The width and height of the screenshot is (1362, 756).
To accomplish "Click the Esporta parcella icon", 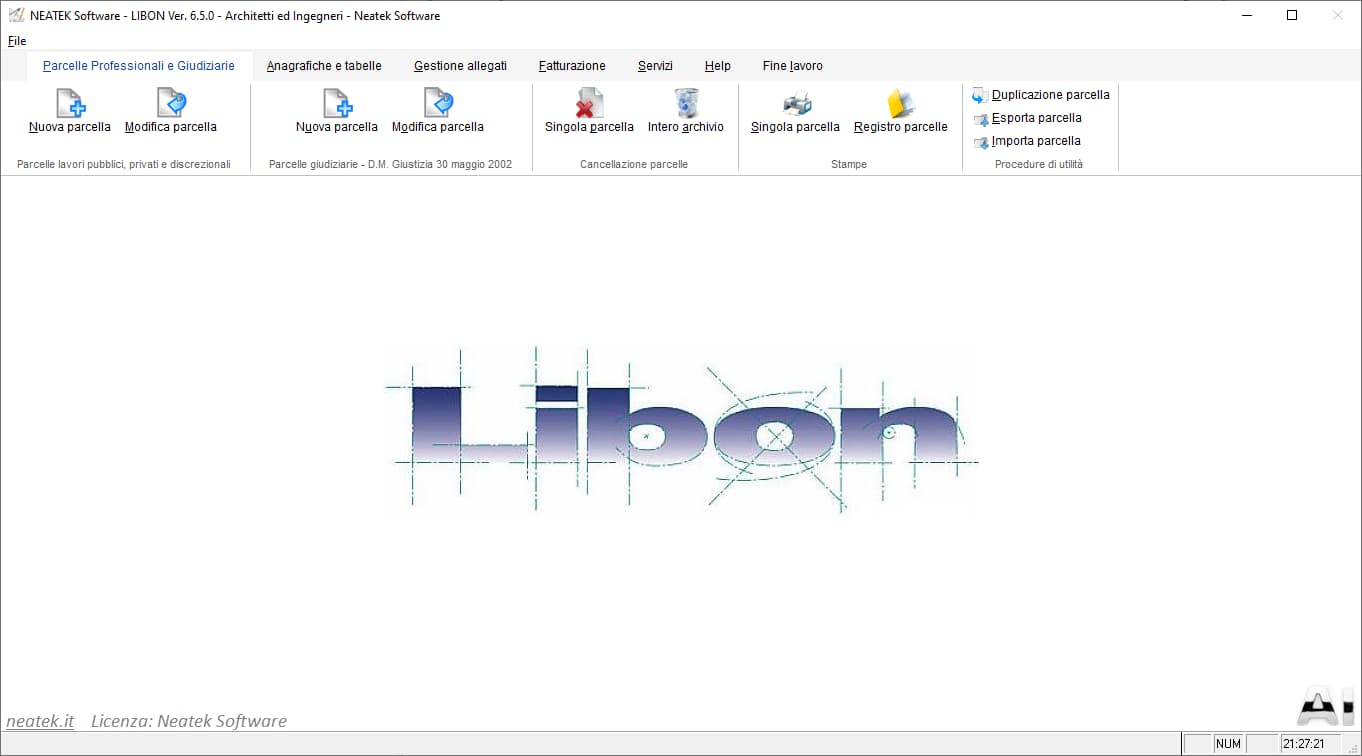I will click(x=980, y=119).
